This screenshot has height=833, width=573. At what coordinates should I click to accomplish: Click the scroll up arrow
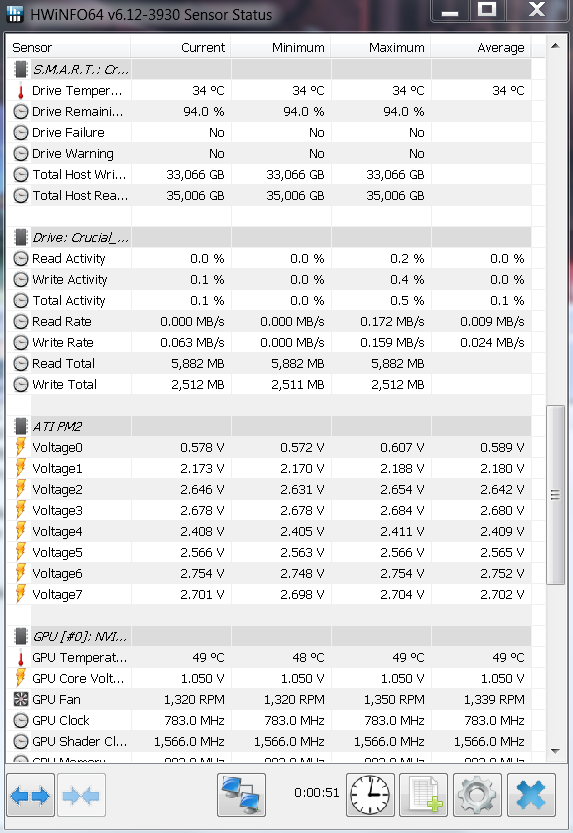click(555, 46)
